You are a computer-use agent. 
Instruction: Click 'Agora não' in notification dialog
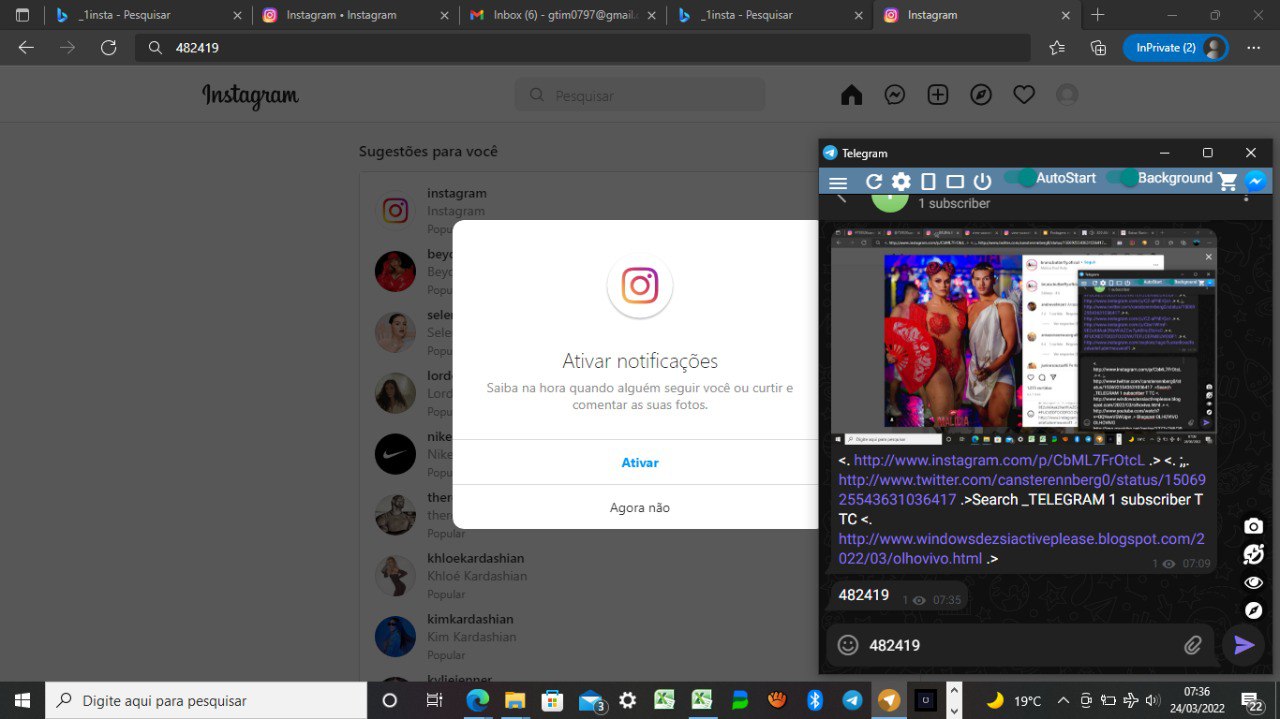coord(640,507)
